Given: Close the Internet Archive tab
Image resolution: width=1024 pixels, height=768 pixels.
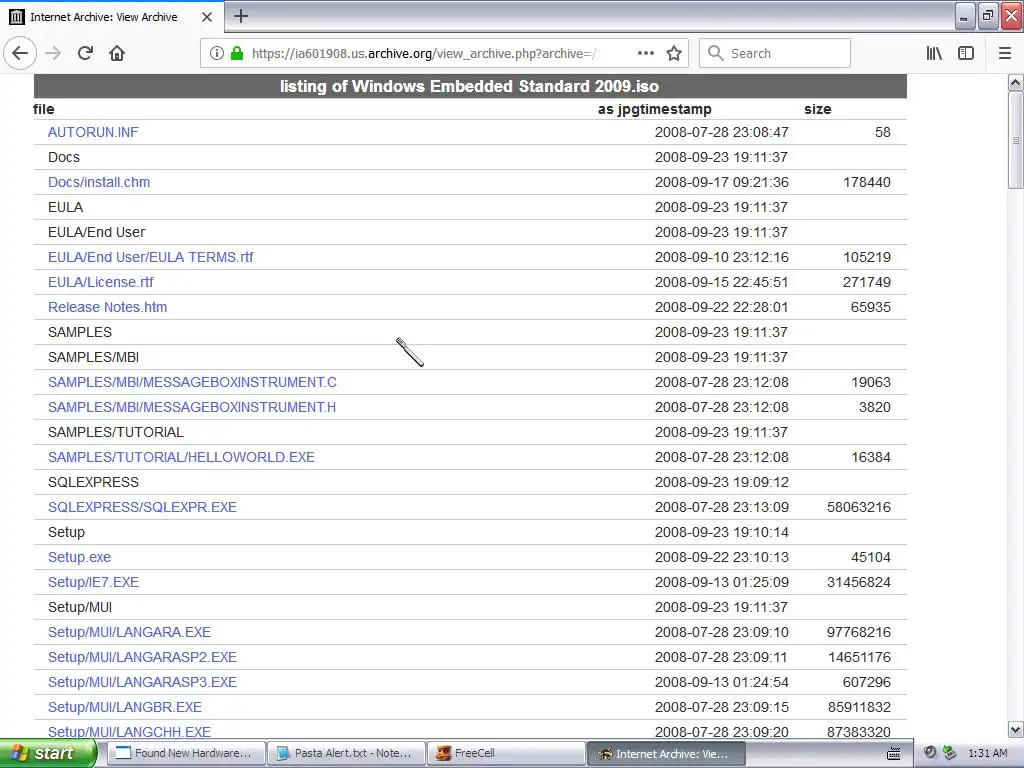Looking at the screenshot, I should coord(207,17).
